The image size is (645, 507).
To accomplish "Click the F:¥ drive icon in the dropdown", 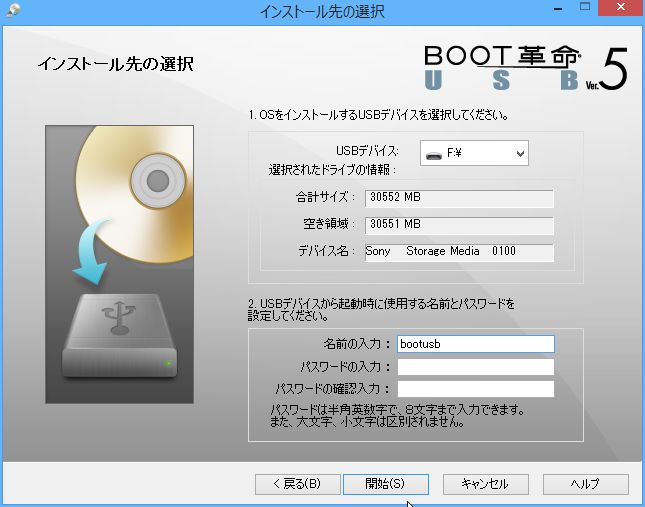I will tap(434, 155).
